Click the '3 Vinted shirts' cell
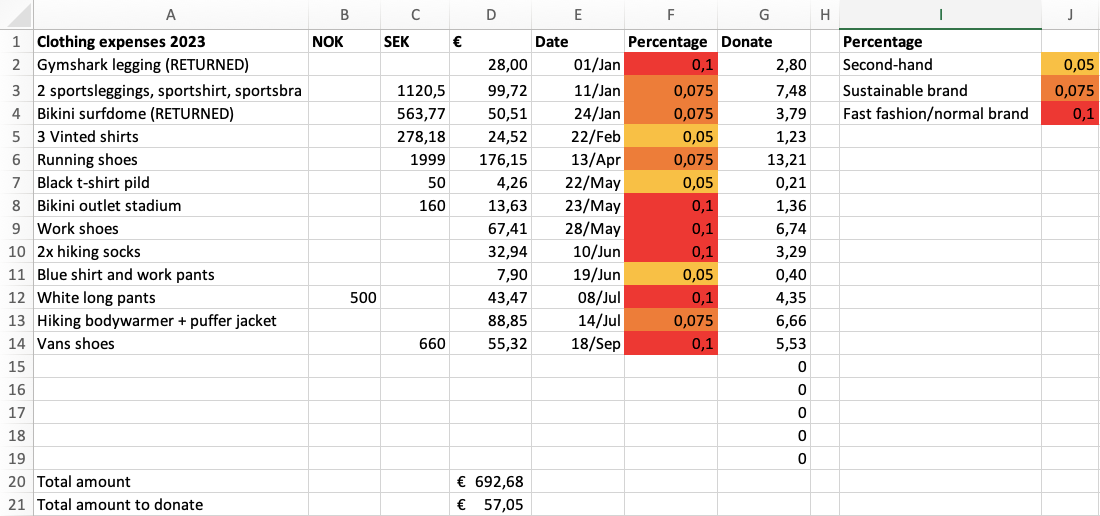The height and width of the screenshot is (516, 1100). point(170,137)
